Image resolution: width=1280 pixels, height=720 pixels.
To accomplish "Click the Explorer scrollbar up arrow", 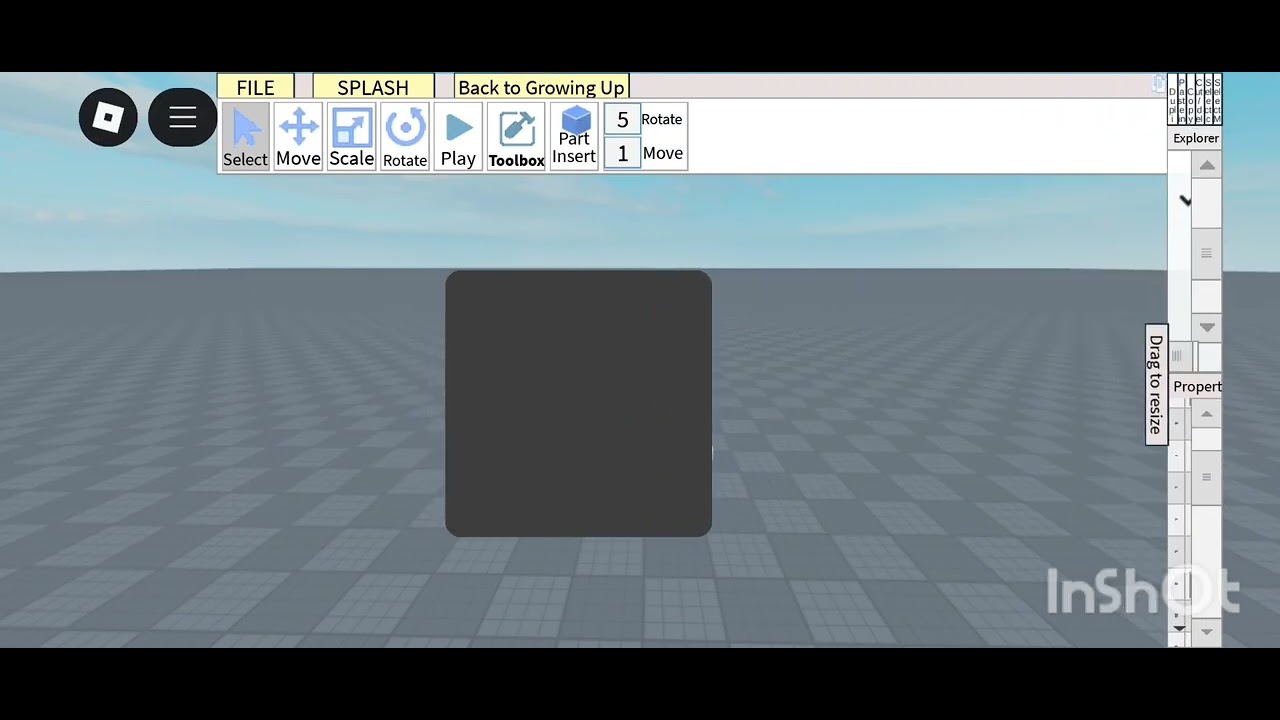I will (1207, 165).
